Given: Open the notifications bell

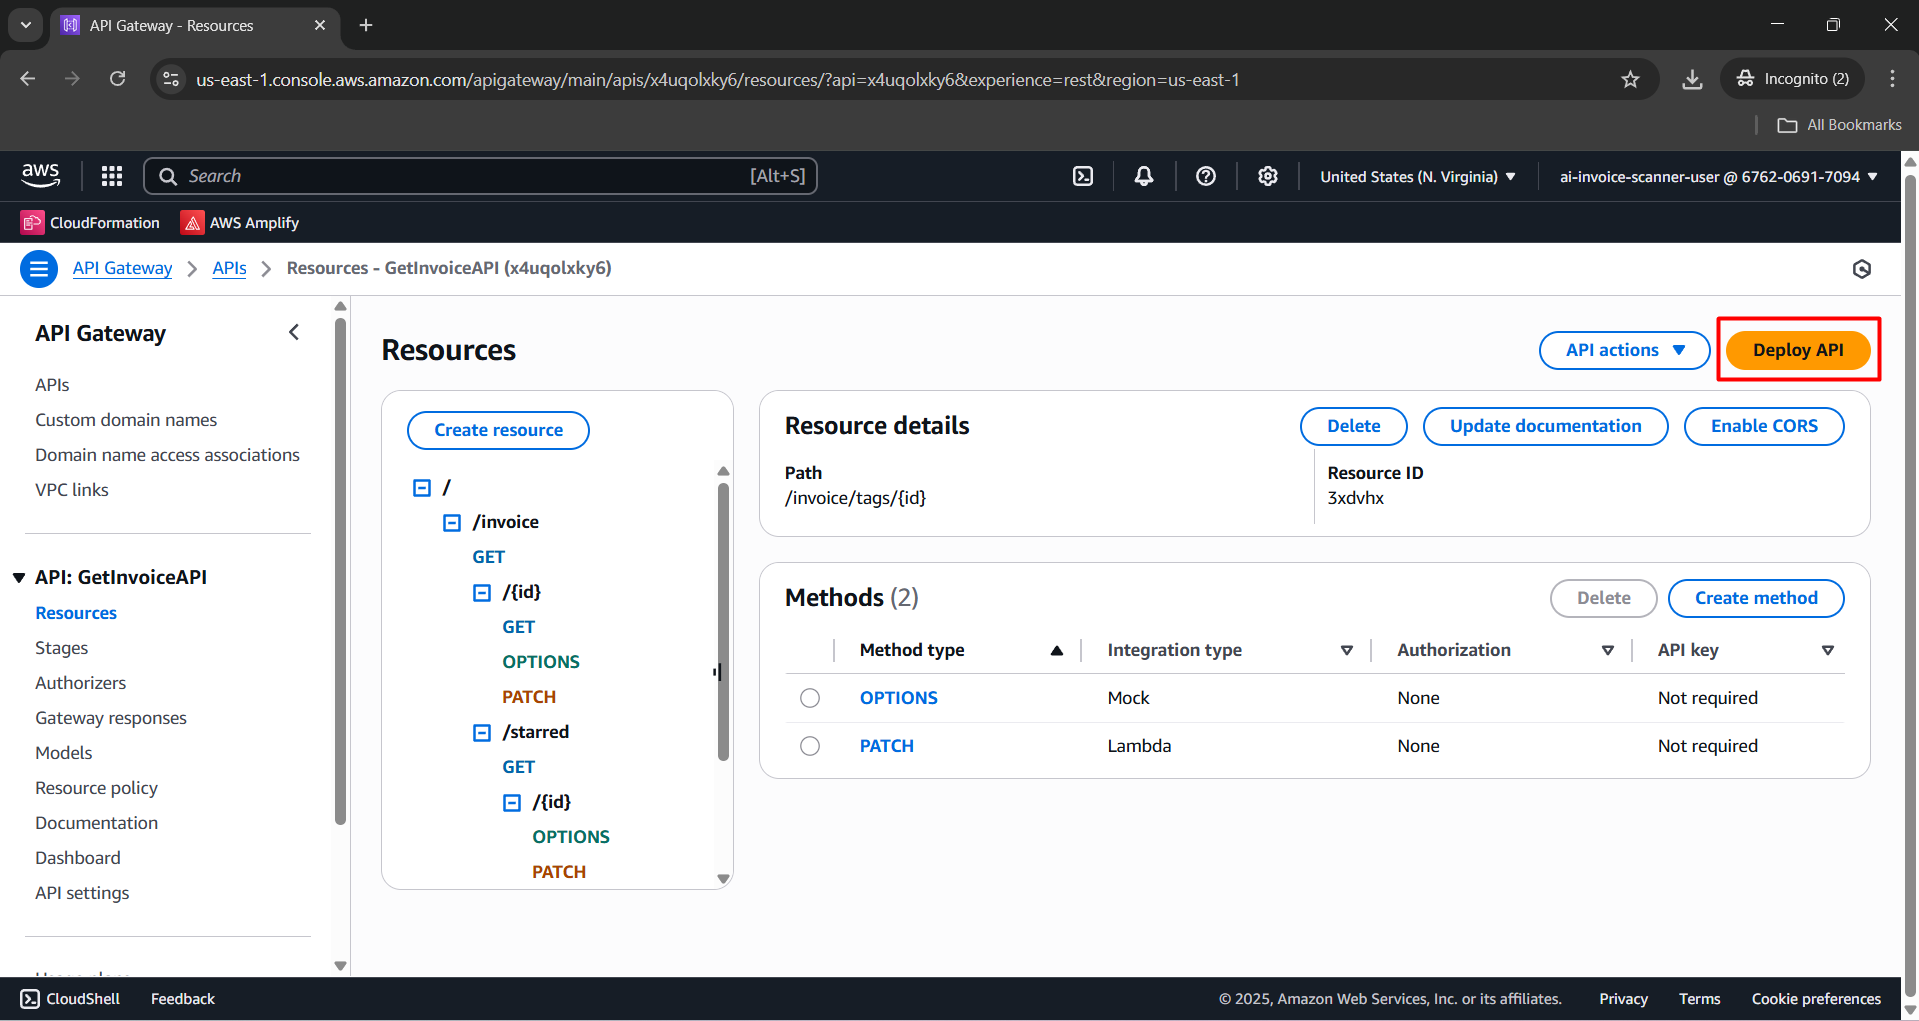Looking at the screenshot, I should coord(1143,175).
